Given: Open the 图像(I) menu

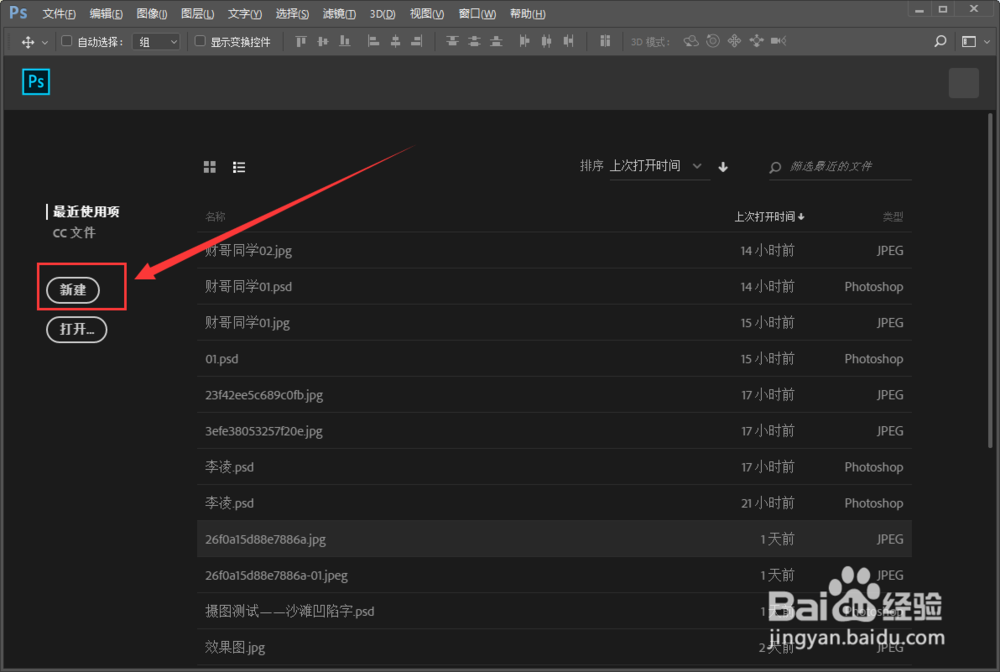Looking at the screenshot, I should click(152, 13).
